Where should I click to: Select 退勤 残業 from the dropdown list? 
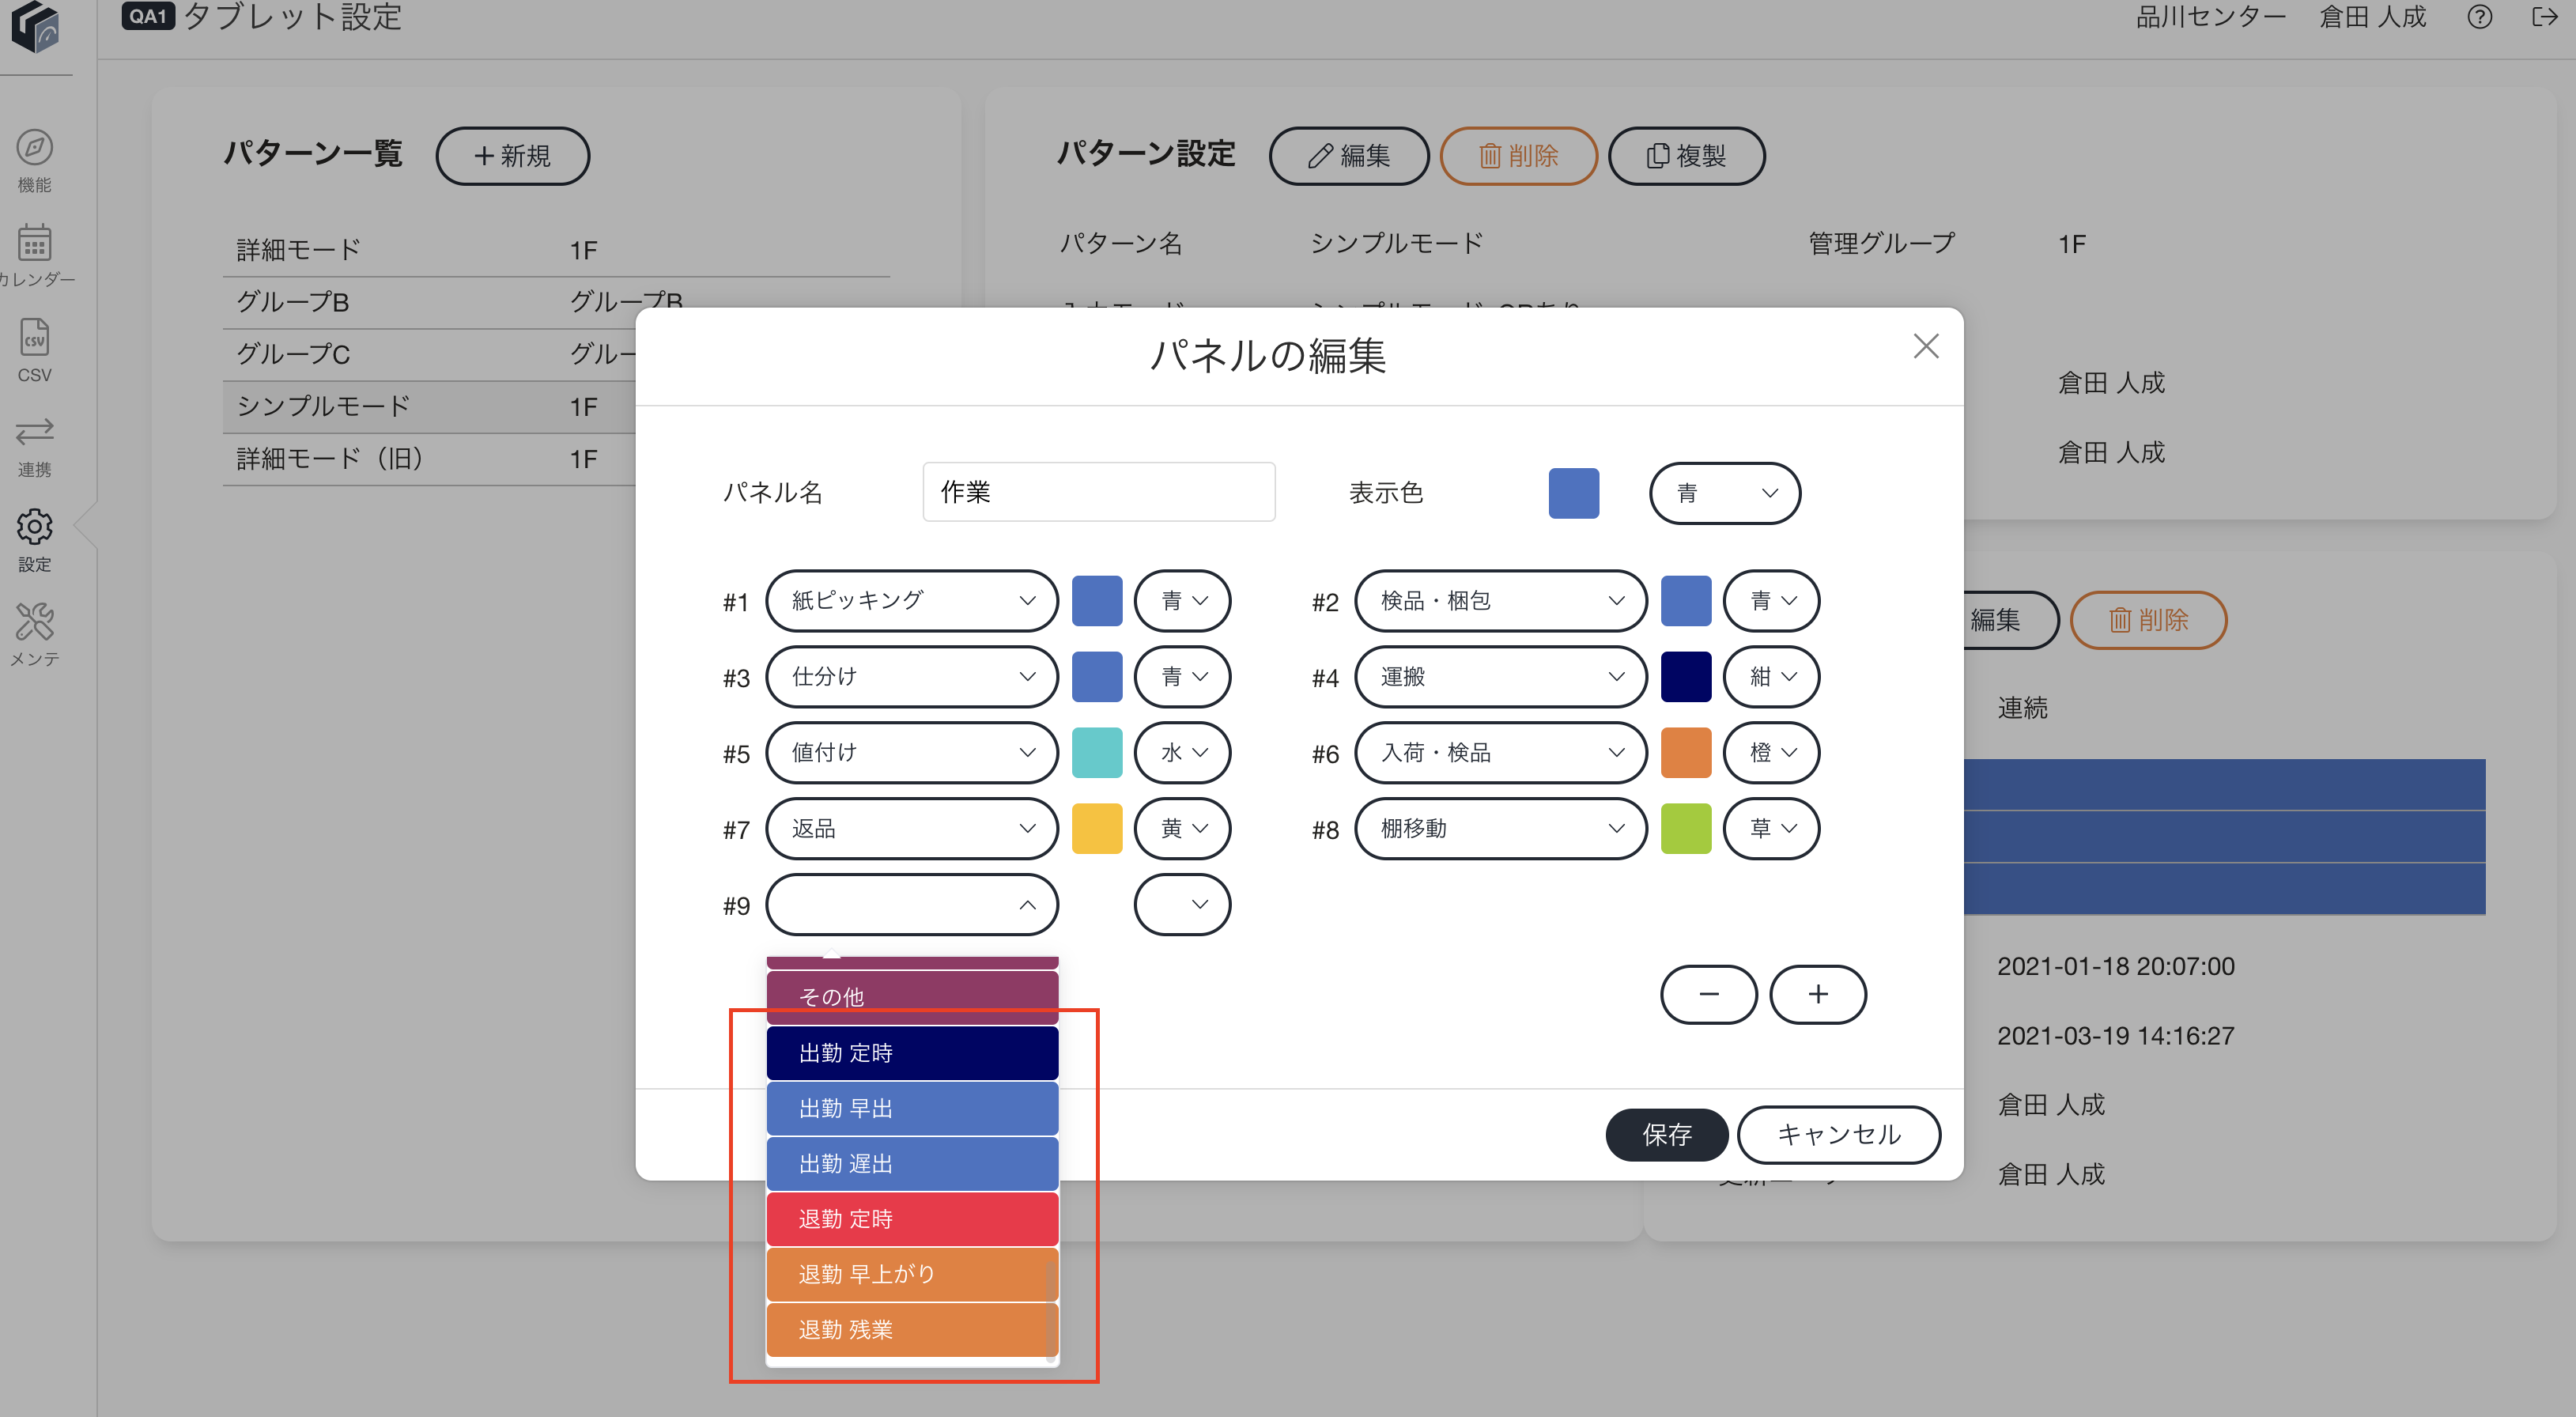pyautogui.click(x=911, y=1329)
